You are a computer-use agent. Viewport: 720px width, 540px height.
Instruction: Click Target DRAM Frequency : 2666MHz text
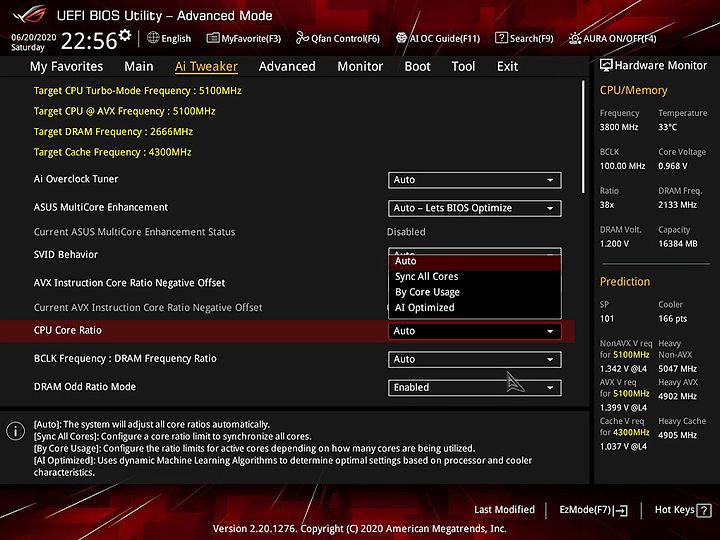click(113, 132)
